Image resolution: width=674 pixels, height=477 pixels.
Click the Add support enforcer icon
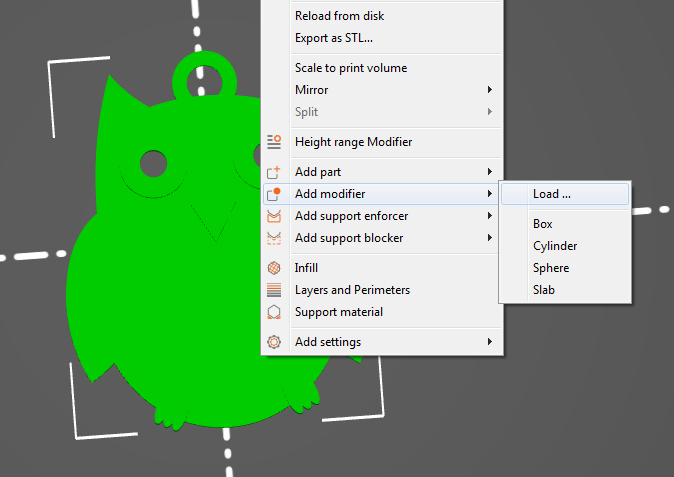274,216
